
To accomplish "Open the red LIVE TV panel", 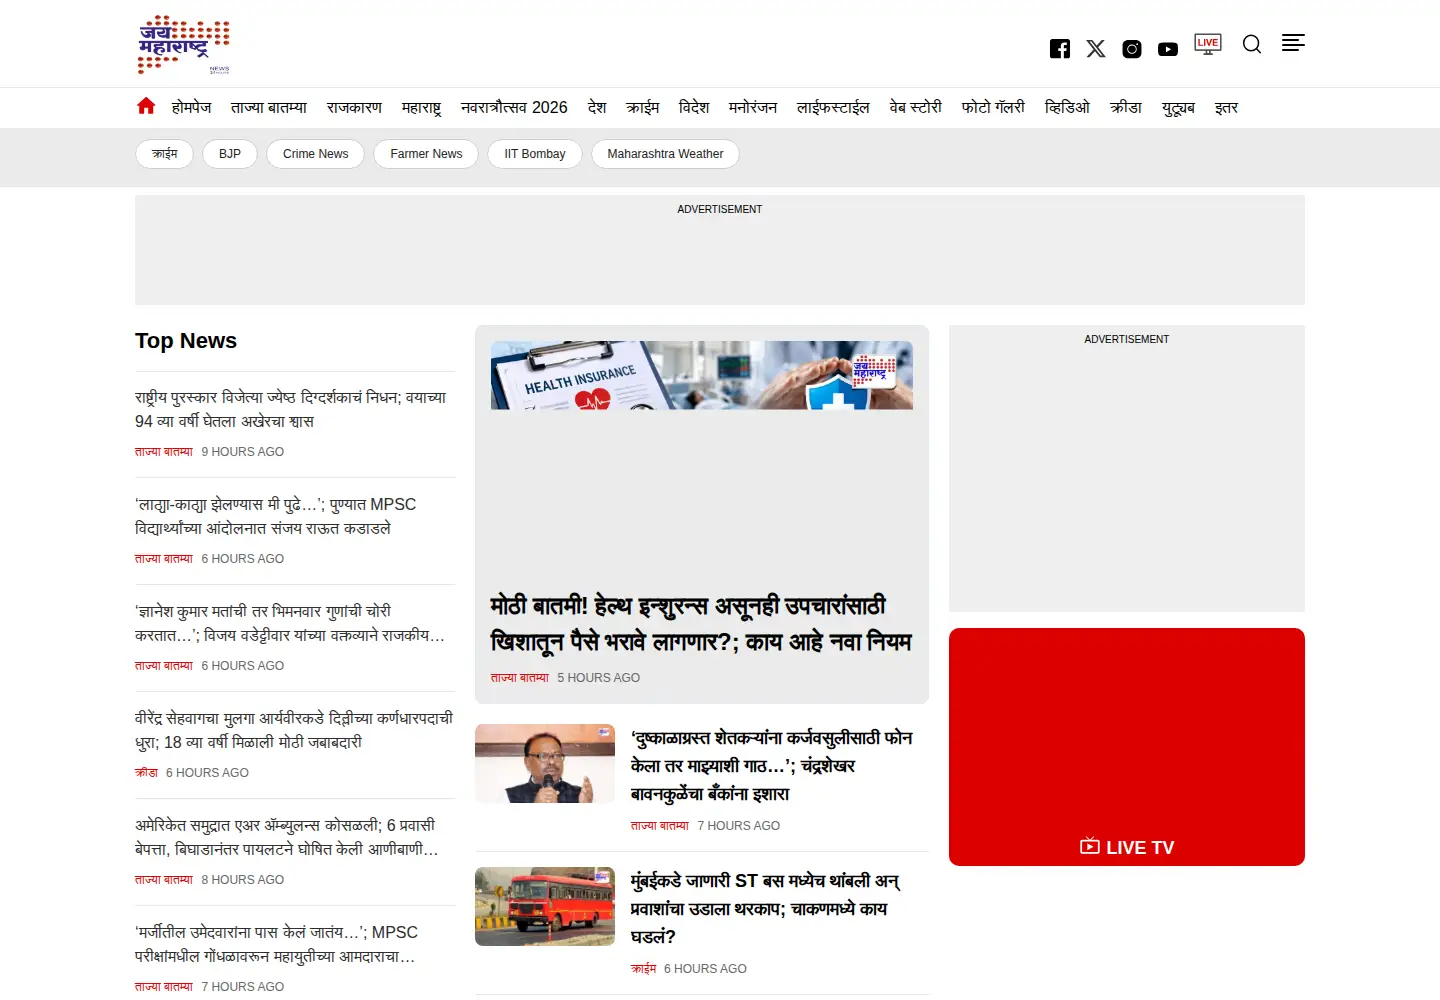I will point(1127,747).
